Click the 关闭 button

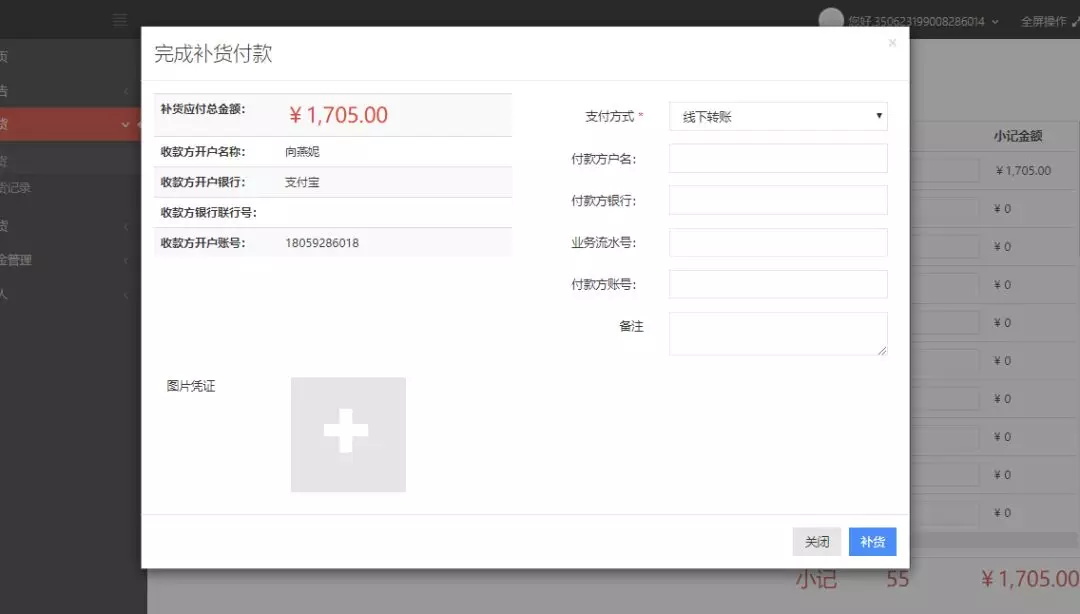point(817,542)
